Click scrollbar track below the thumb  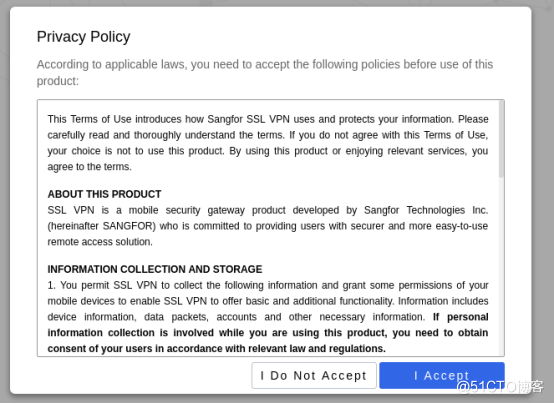pos(501,267)
